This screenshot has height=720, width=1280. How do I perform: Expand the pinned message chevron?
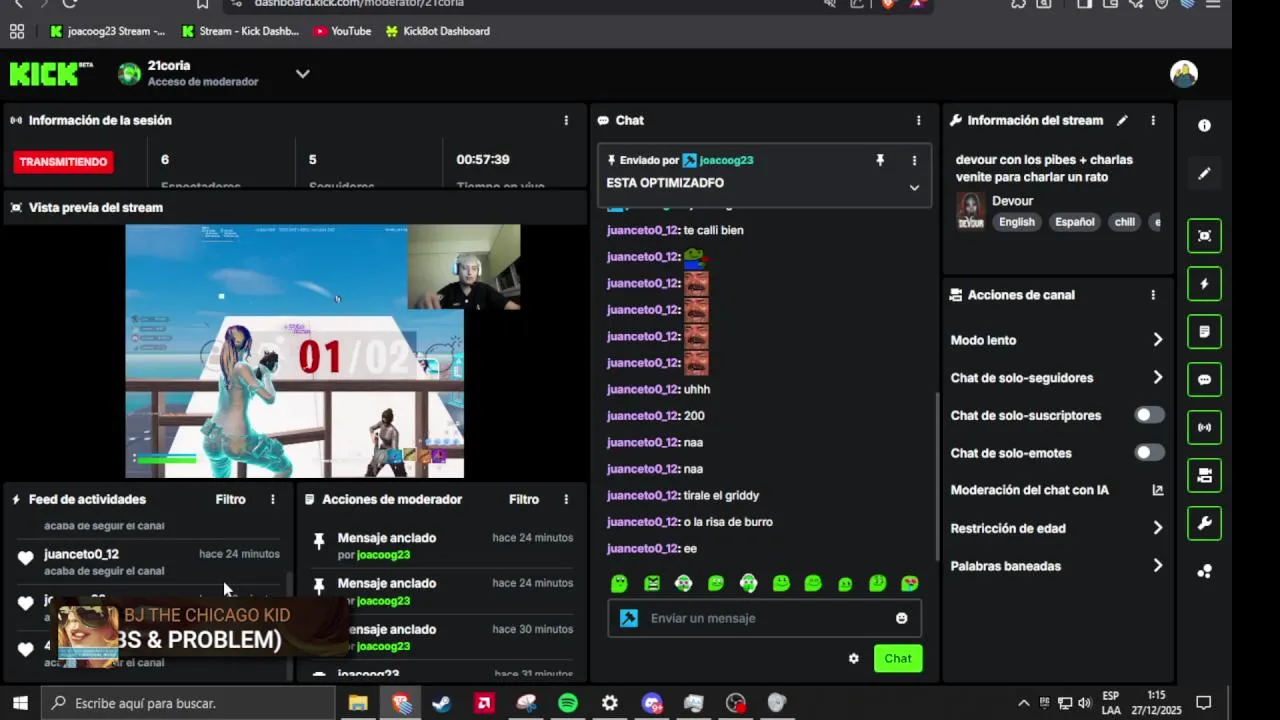pos(914,187)
